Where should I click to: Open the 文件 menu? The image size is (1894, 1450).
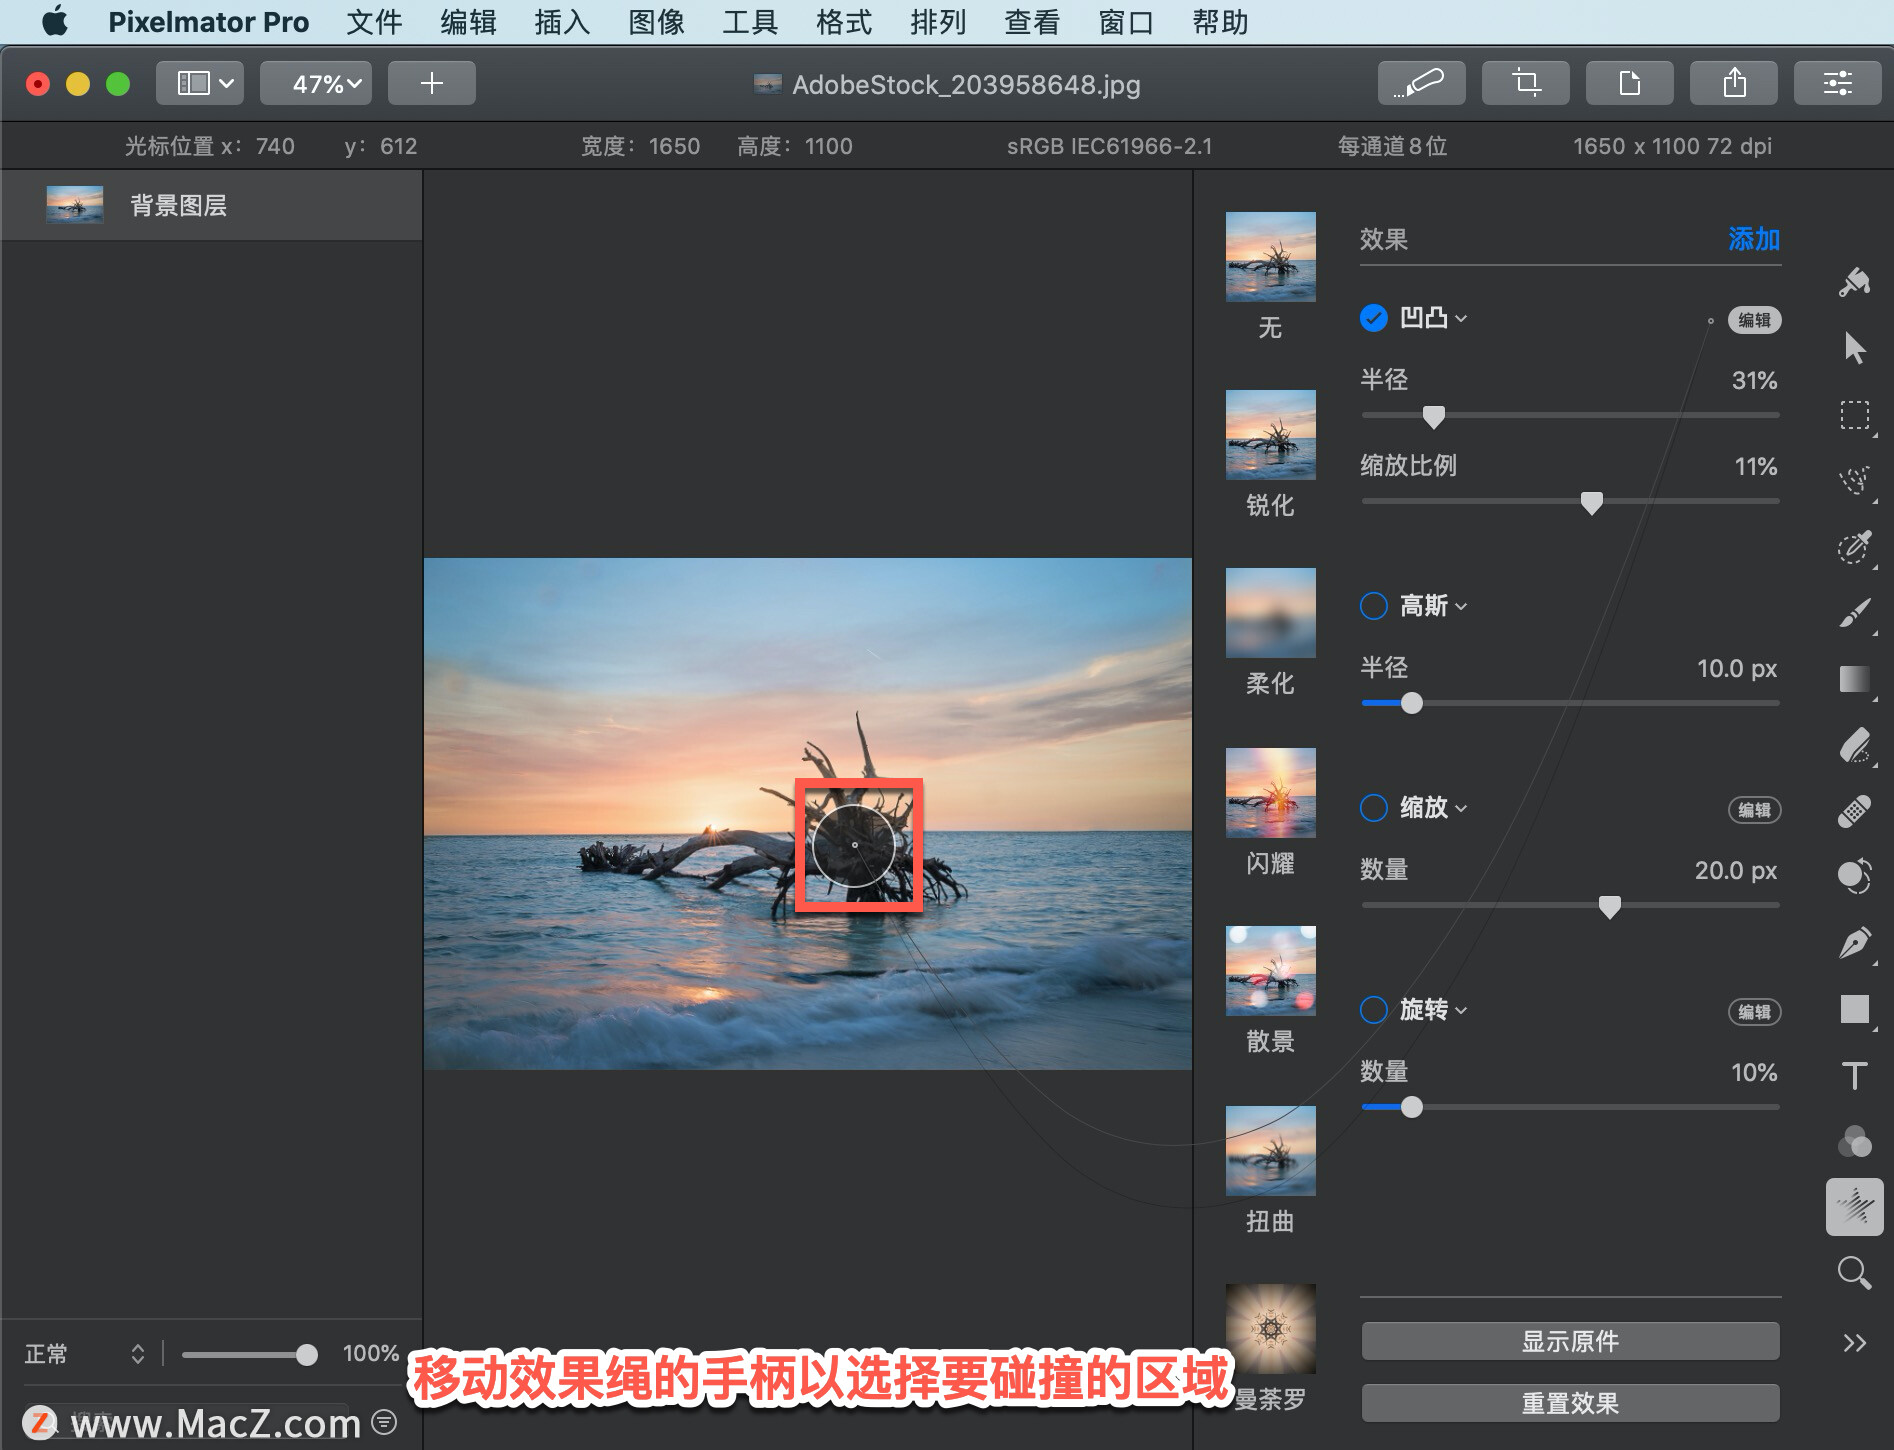(x=374, y=22)
